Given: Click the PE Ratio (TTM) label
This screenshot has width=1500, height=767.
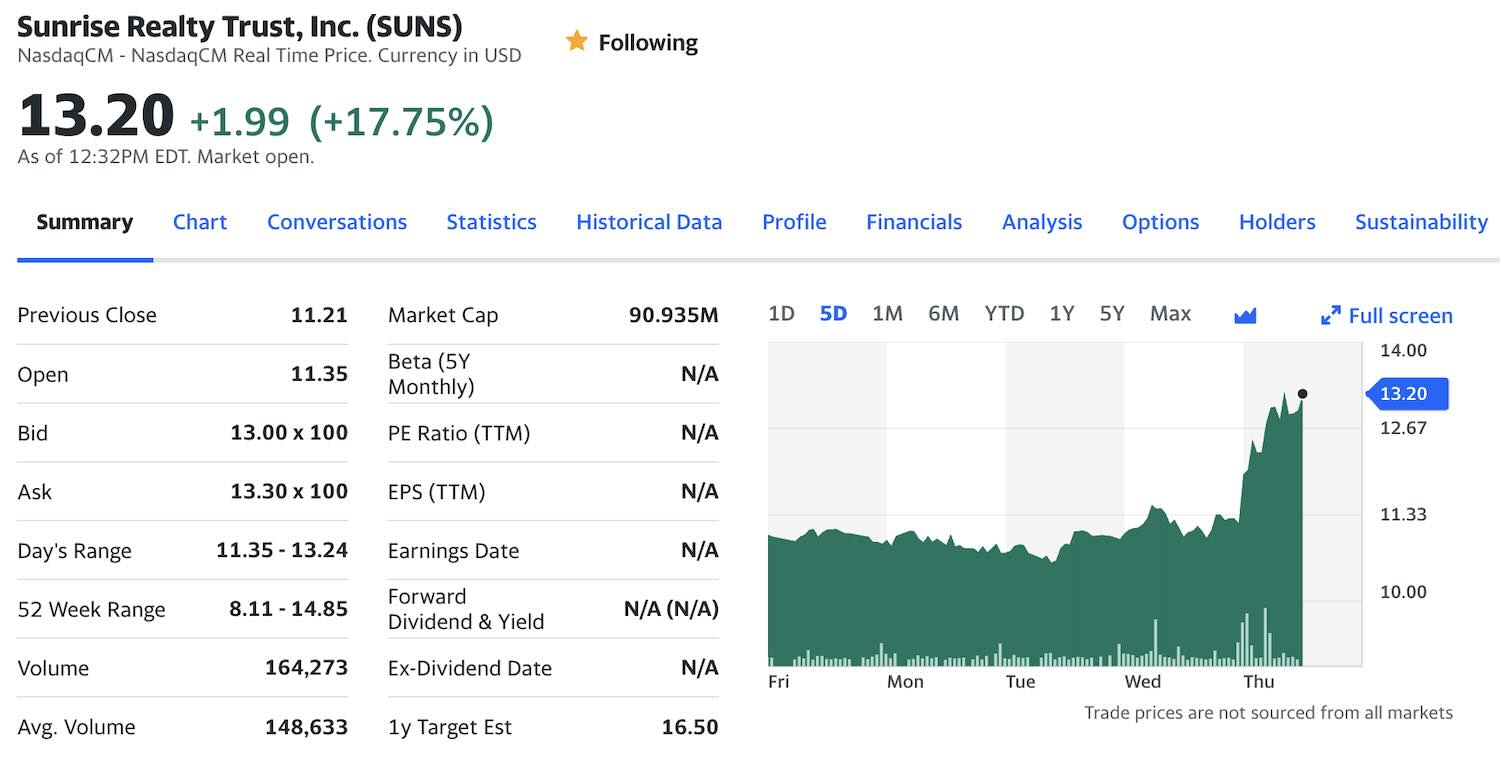Looking at the screenshot, I should tap(459, 433).
